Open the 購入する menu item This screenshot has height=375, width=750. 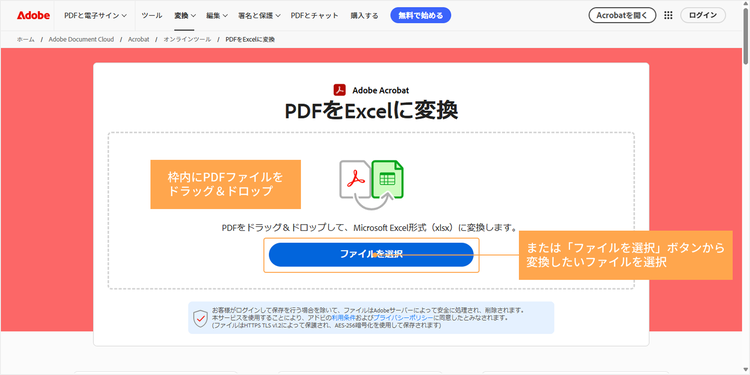point(364,15)
